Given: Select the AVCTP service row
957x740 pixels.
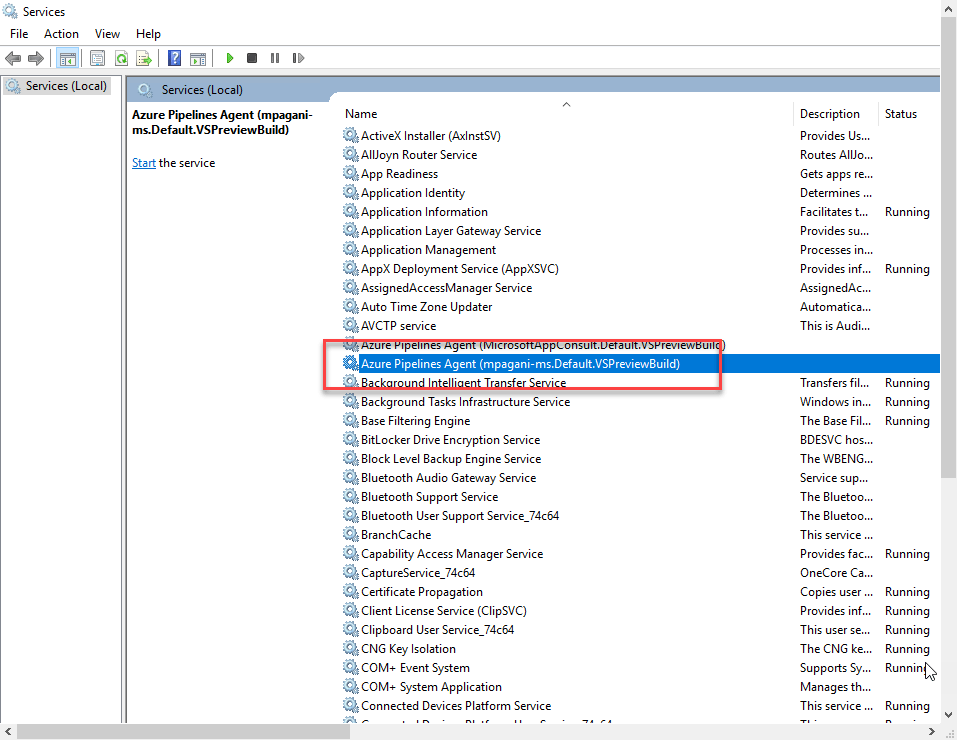Looking at the screenshot, I should 398,325.
